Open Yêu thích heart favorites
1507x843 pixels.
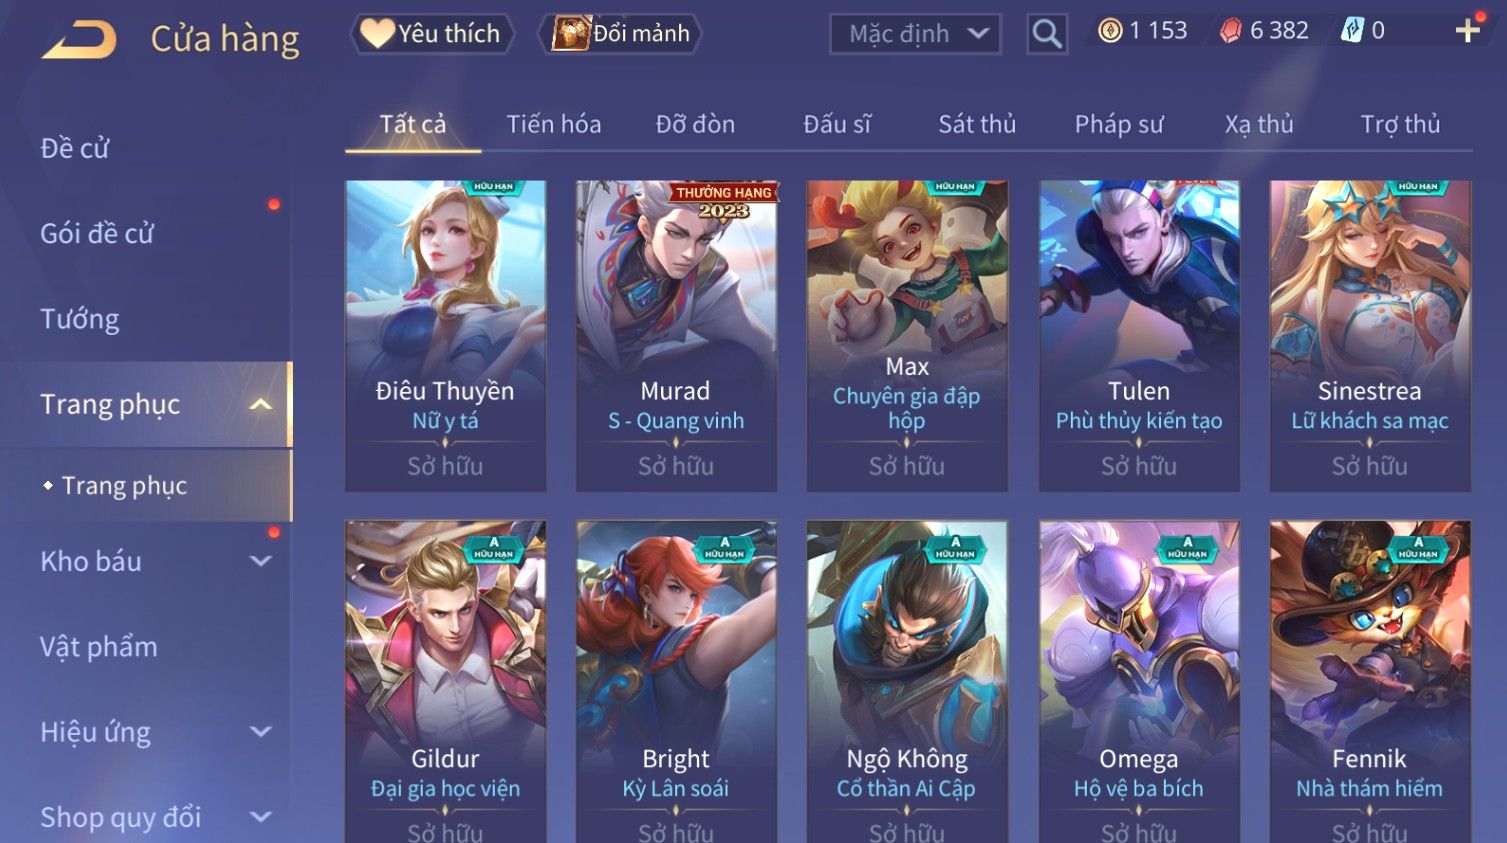[x=432, y=33]
